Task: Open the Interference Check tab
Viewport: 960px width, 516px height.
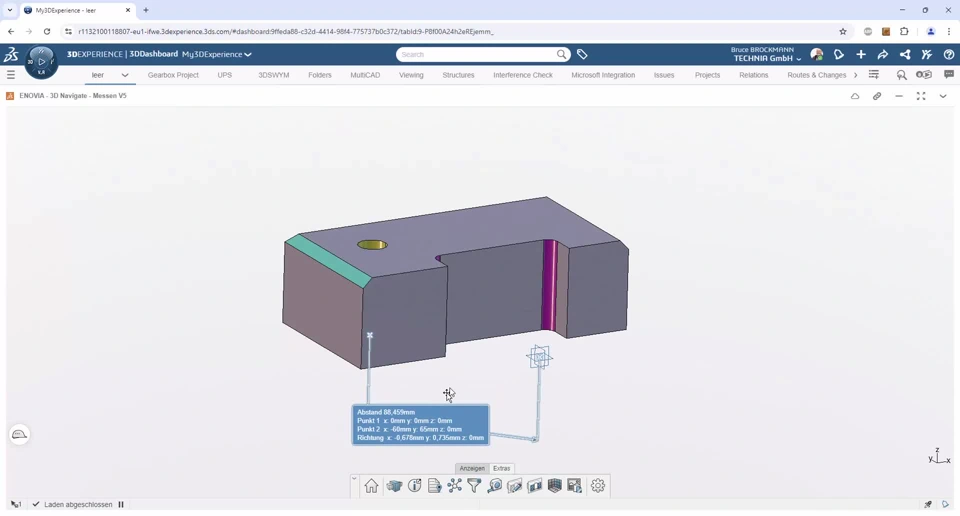Action: point(523,75)
